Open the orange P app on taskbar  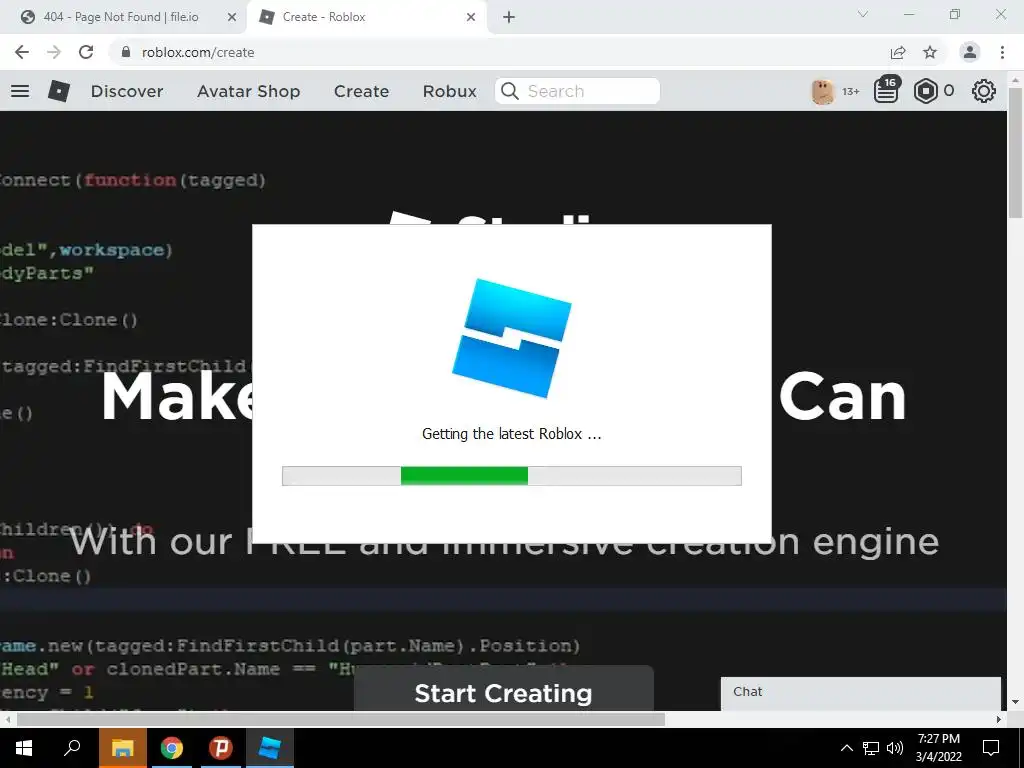[221, 748]
